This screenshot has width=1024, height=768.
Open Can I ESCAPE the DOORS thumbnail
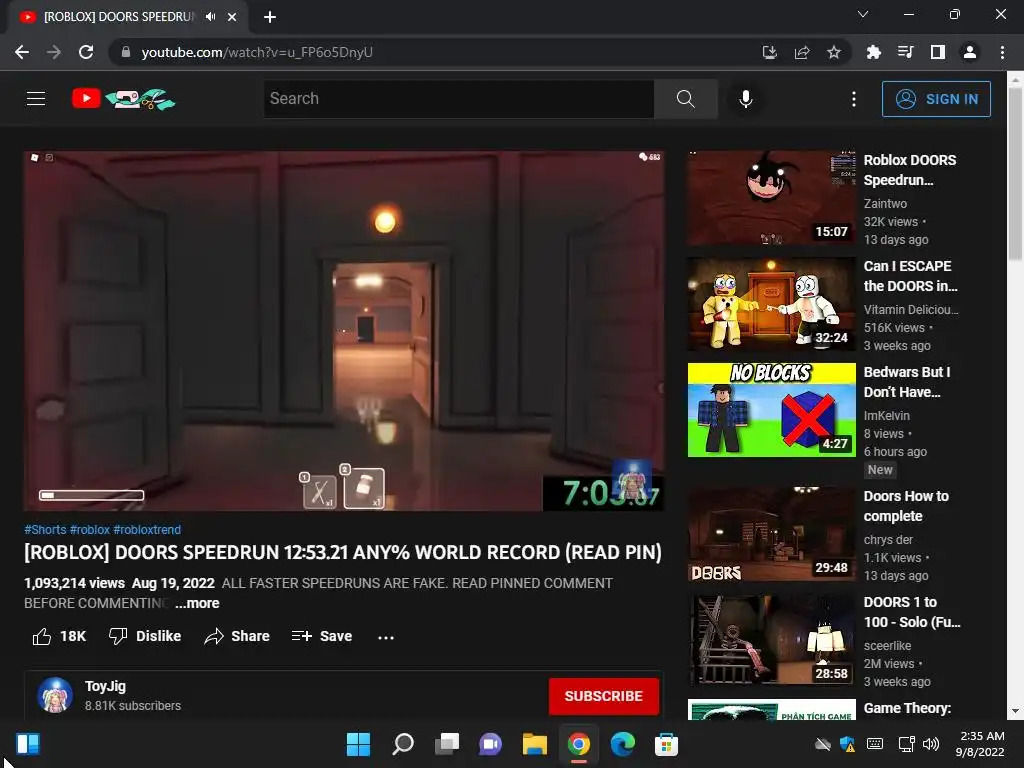click(x=771, y=304)
